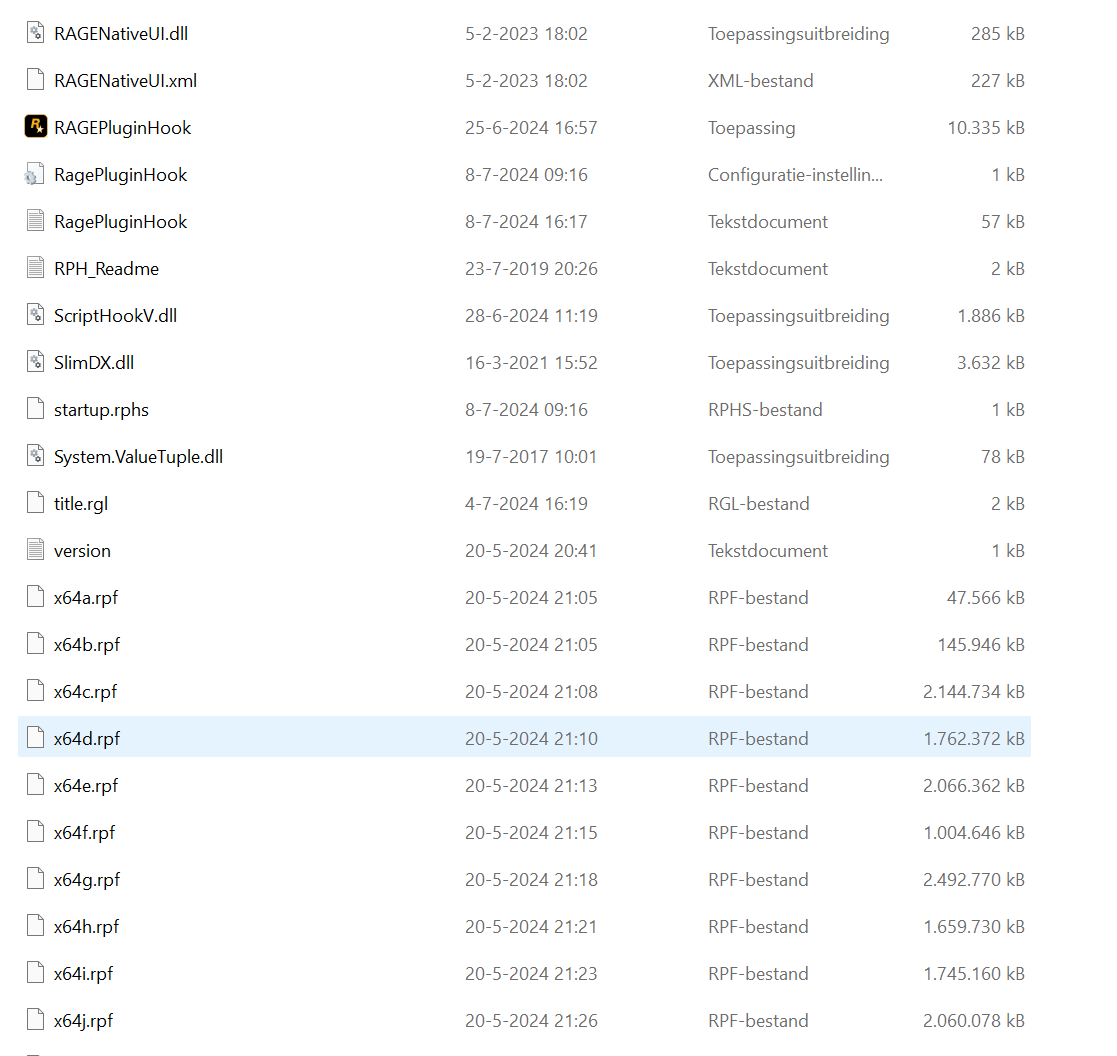Screen dimensions: 1117x1056
Task: Click the ScriptHookV.dll file icon
Action: point(36,315)
